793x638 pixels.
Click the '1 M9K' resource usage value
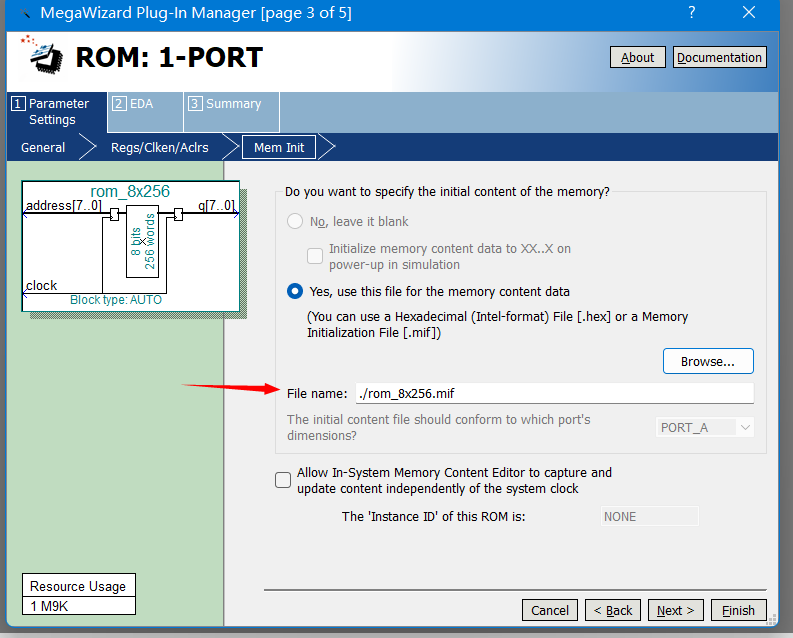coord(49,606)
